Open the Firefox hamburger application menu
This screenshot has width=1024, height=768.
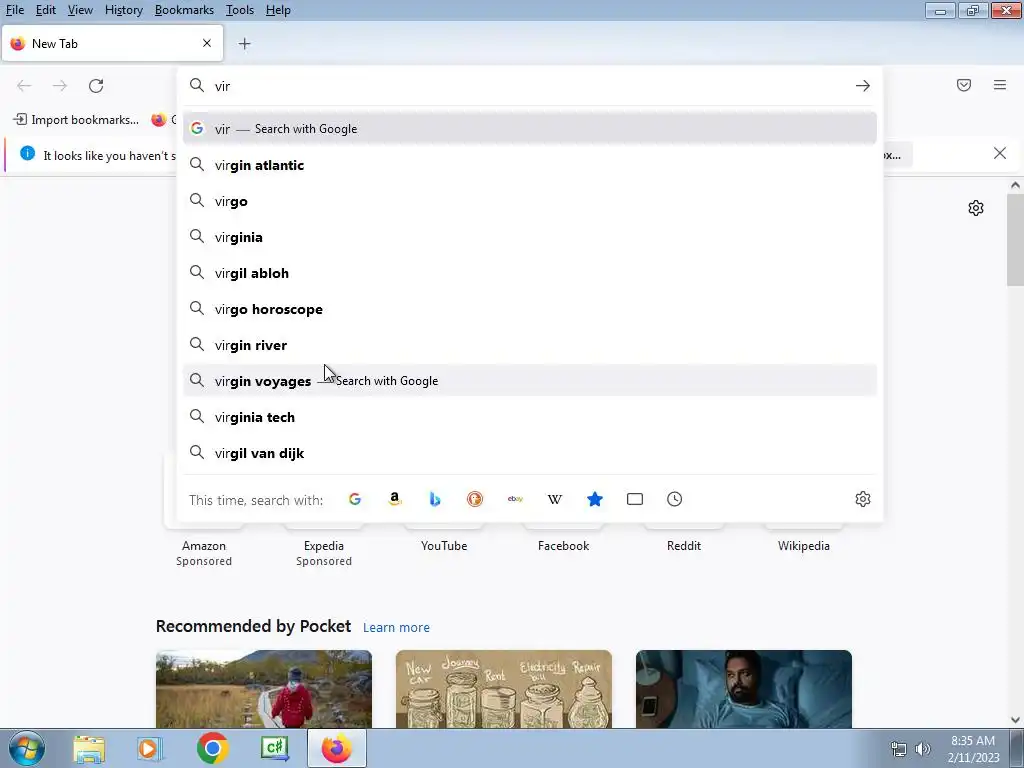tap(1000, 85)
